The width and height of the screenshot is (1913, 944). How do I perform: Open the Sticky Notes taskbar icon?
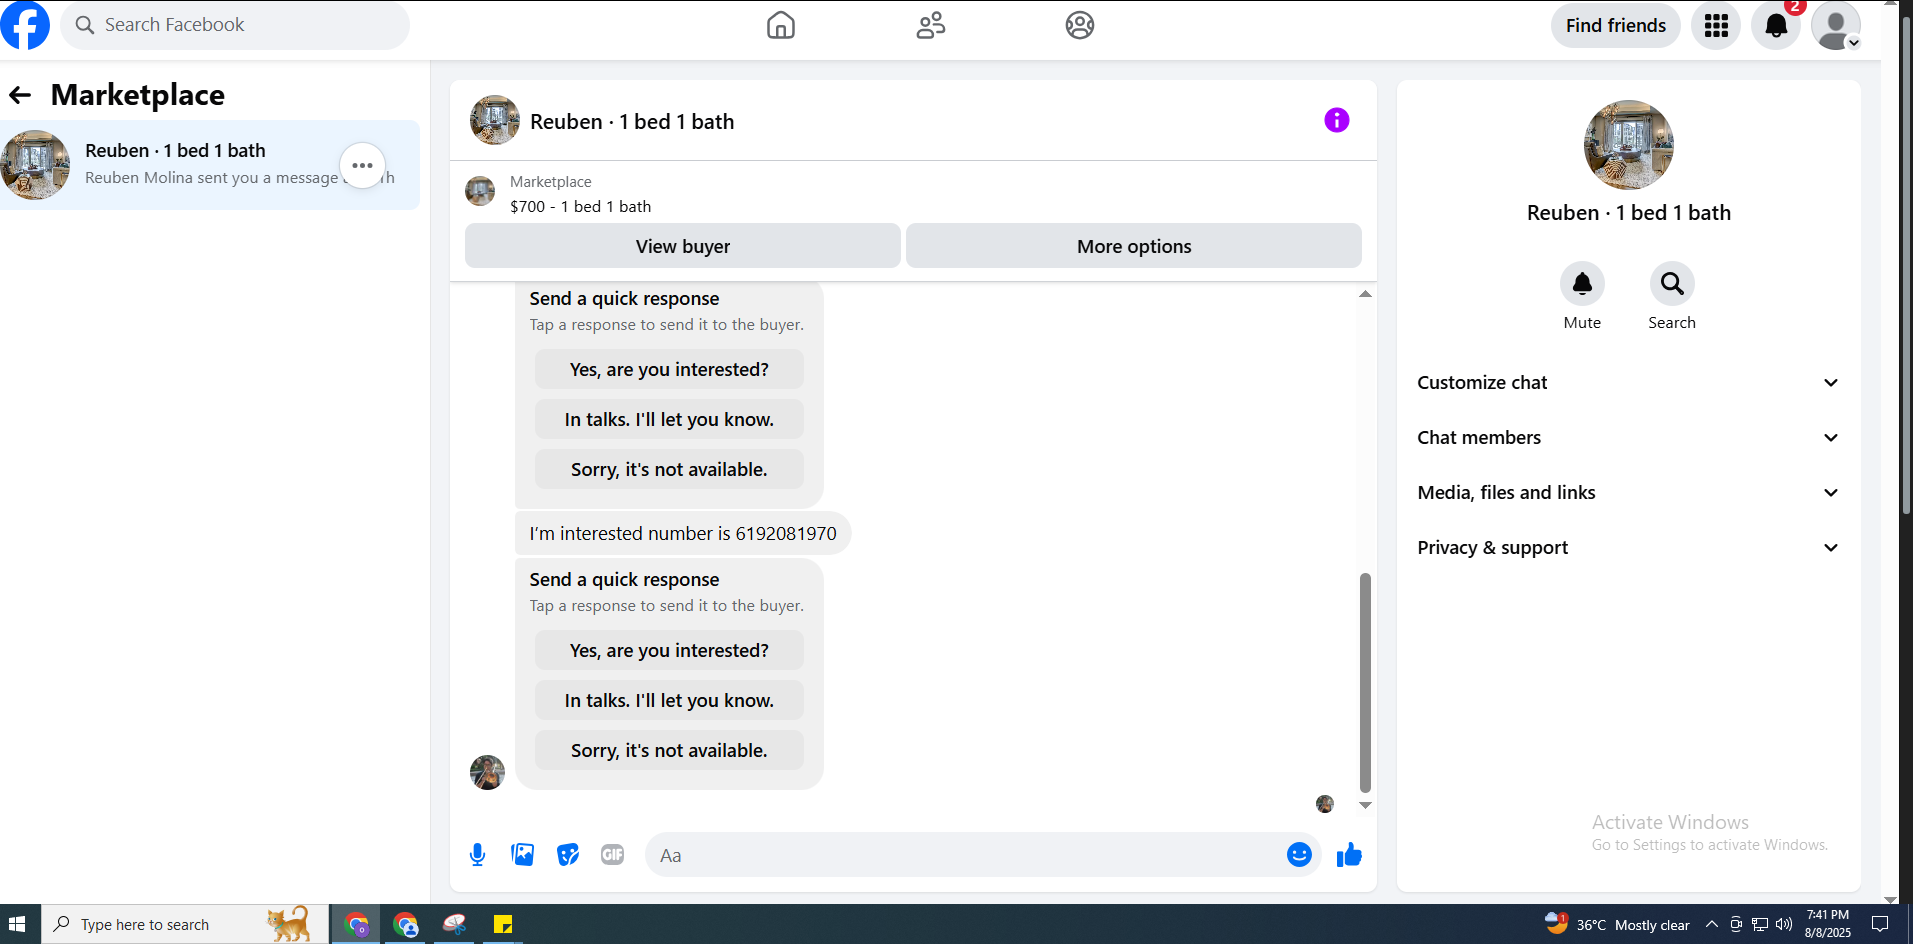(x=503, y=924)
